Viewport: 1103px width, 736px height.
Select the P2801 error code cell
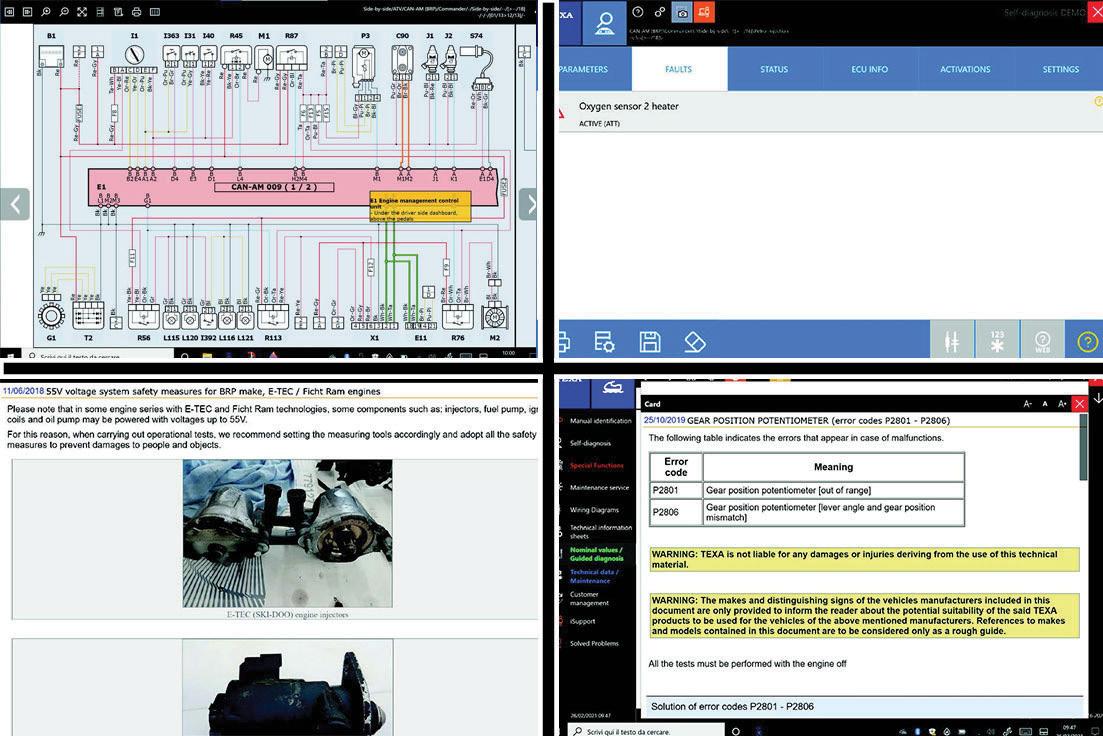tap(676, 490)
